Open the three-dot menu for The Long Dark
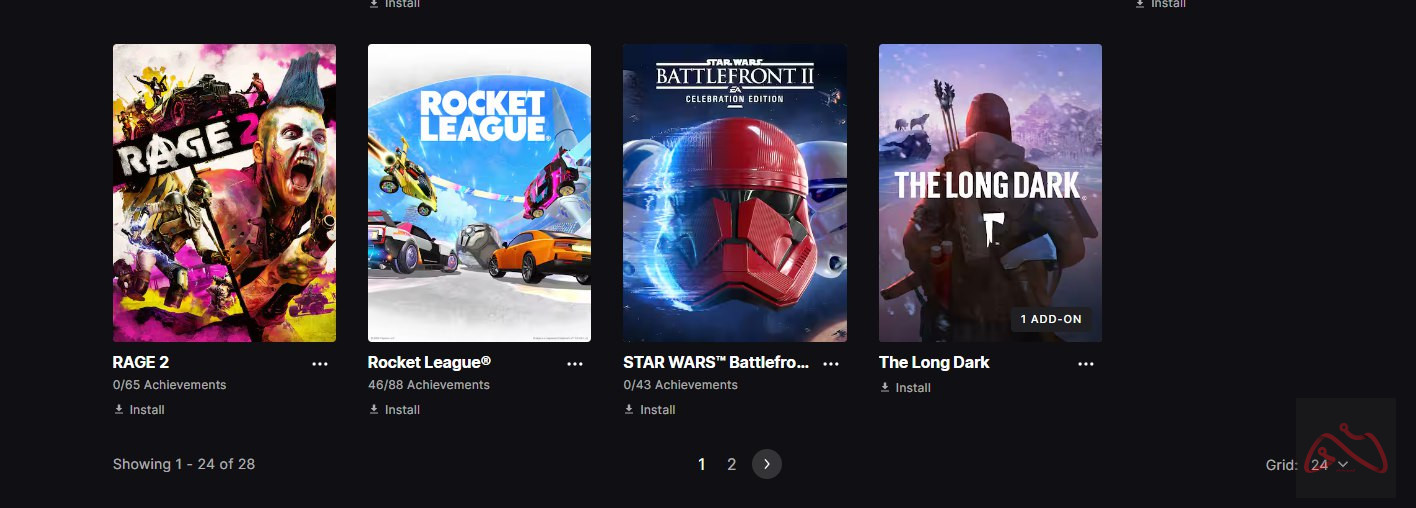The width and height of the screenshot is (1416, 508). point(1086,364)
